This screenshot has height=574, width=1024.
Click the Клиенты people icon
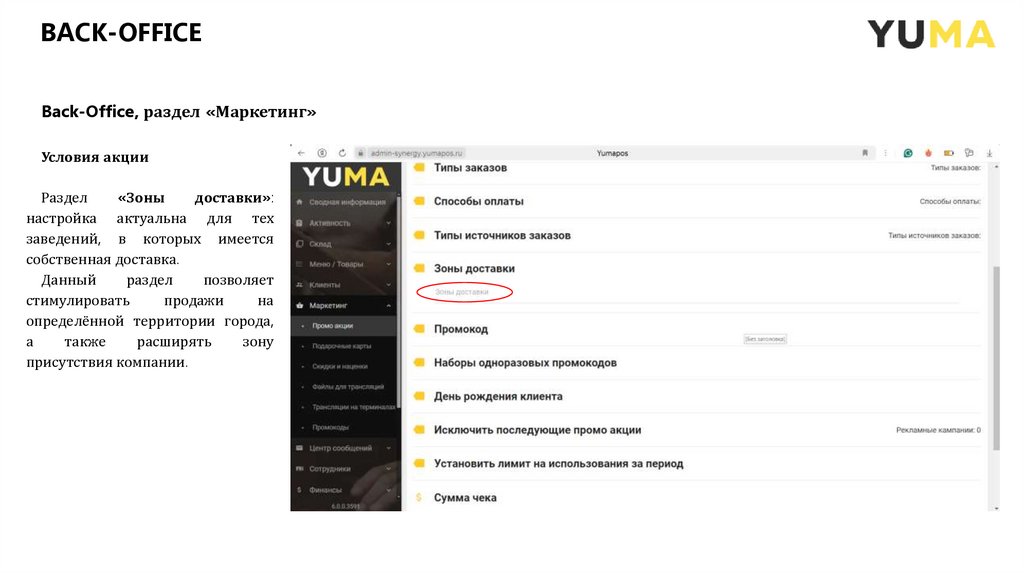[x=300, y=285]
